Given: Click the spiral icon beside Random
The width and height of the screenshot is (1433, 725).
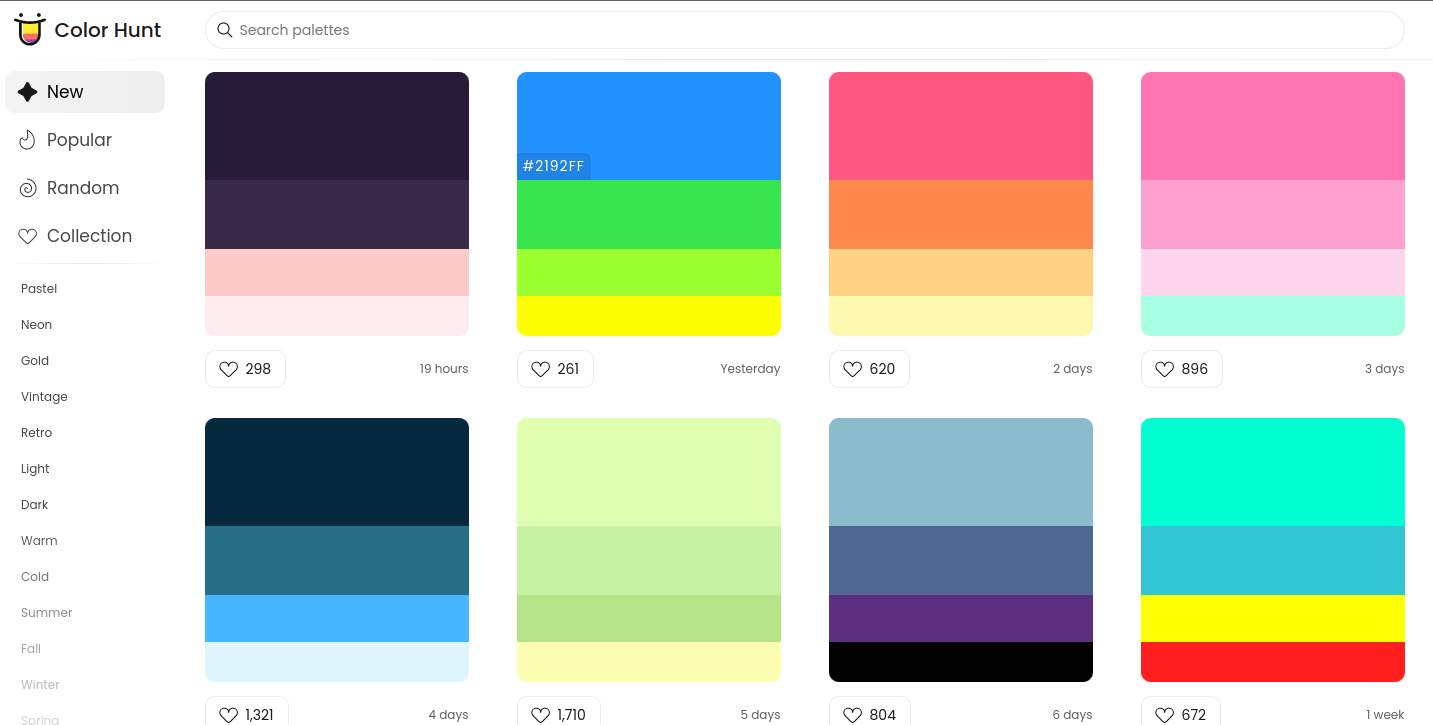Looking at the screenshot, I should point(27,188).
